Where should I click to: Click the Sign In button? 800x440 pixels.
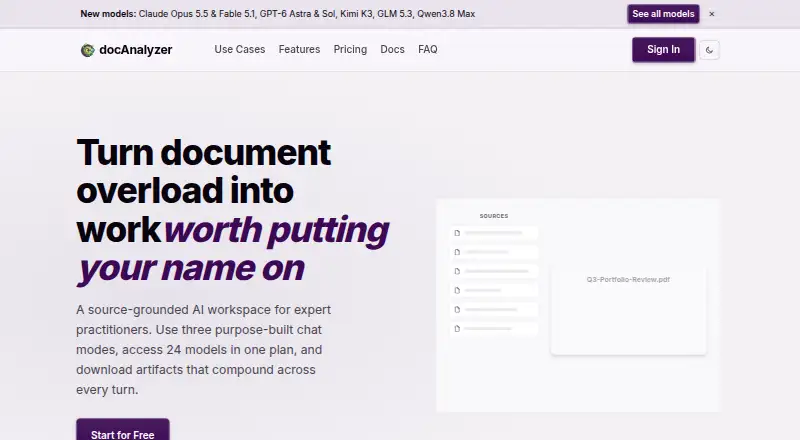(663, 50)
